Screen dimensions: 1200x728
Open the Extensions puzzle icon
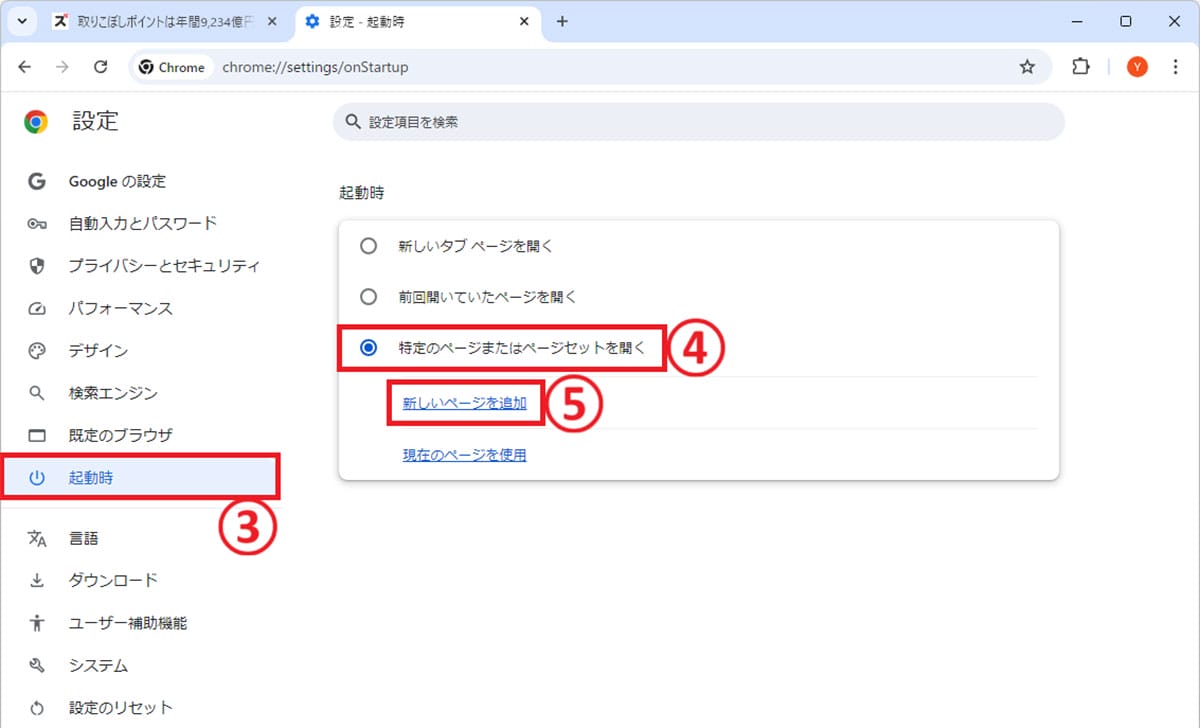(1080, 67)
